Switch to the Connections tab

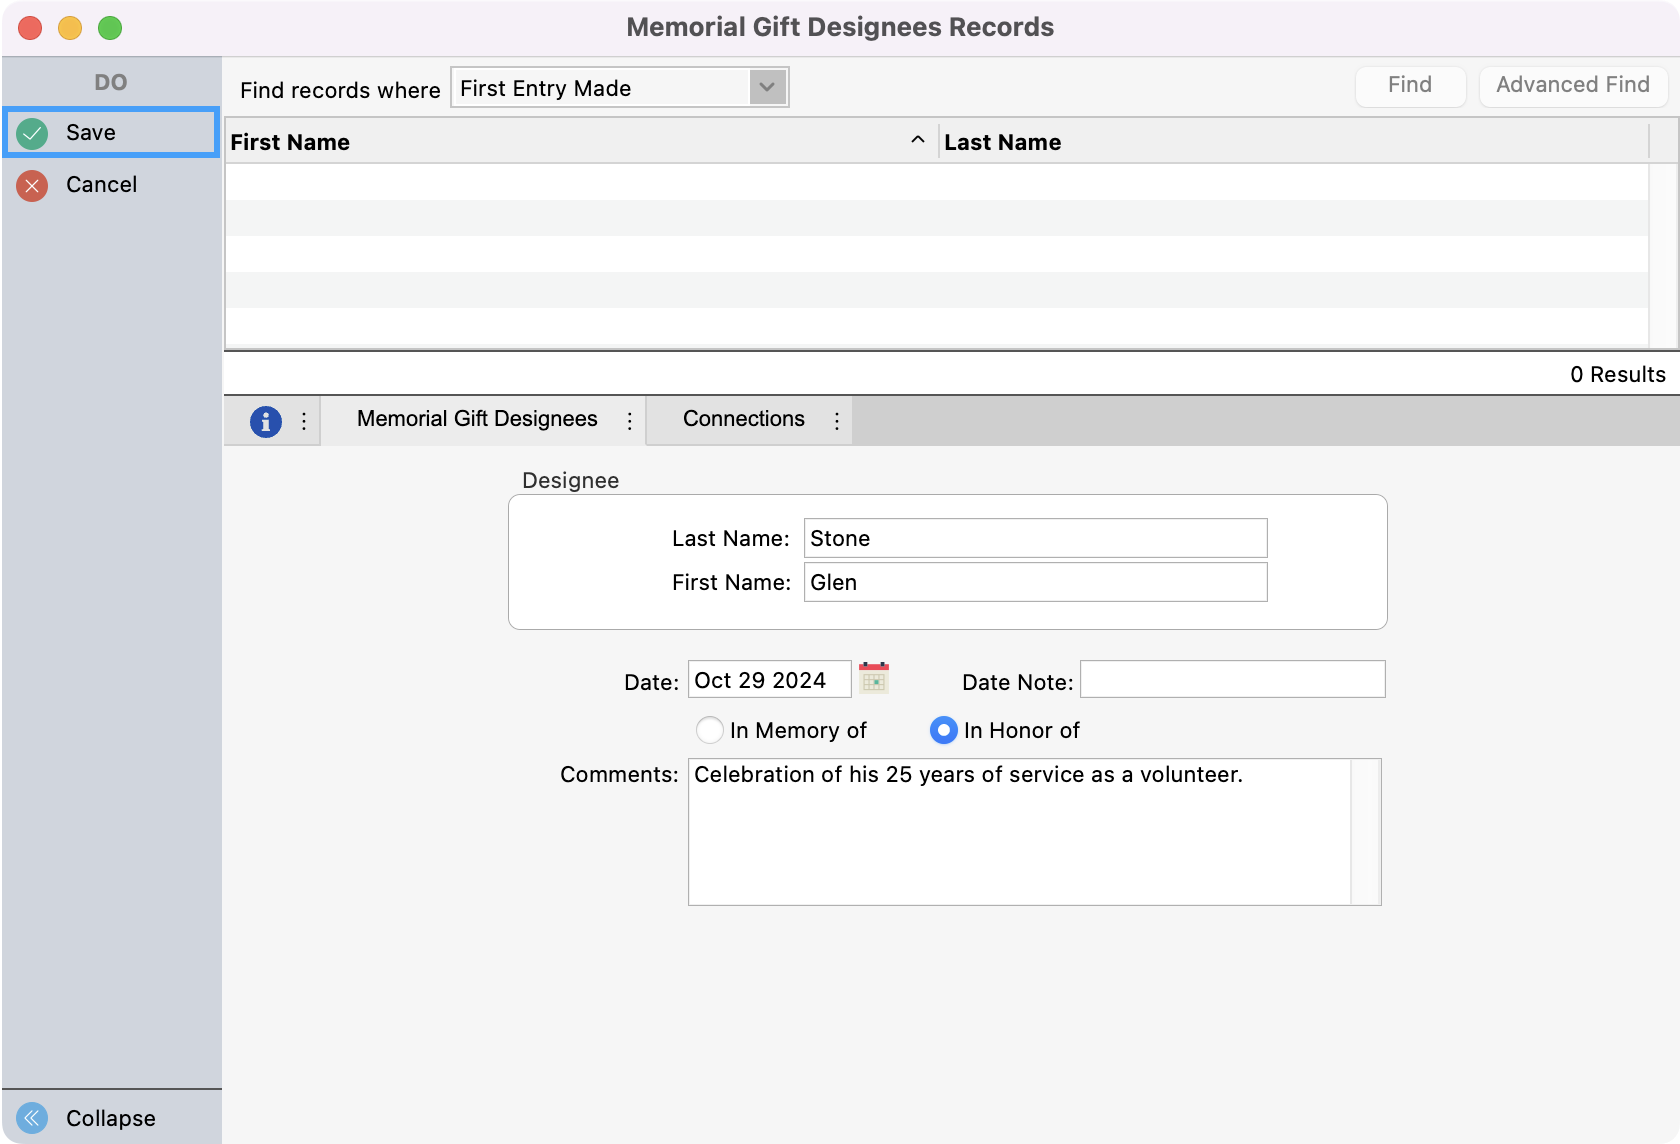(743, 419)
